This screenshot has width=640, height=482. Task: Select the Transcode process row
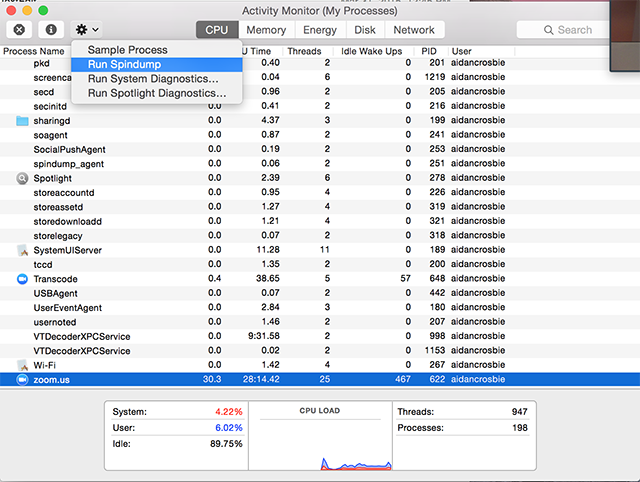coord(320,279)
